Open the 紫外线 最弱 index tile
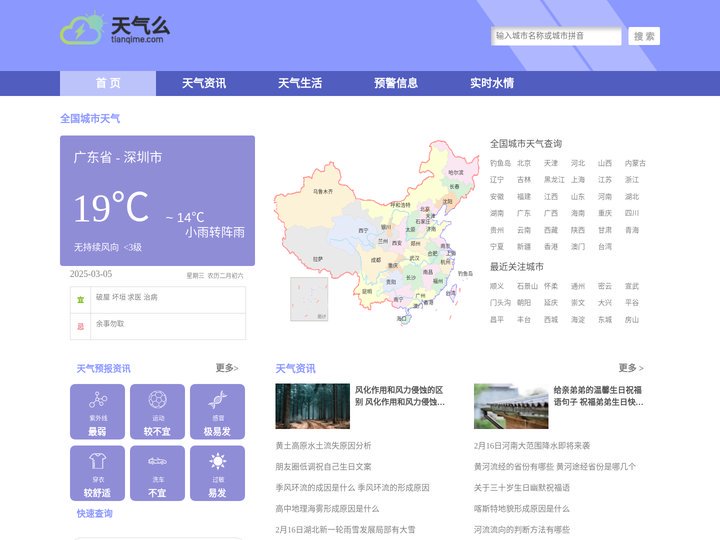The image size is (720, 540). tap(97, 412)
